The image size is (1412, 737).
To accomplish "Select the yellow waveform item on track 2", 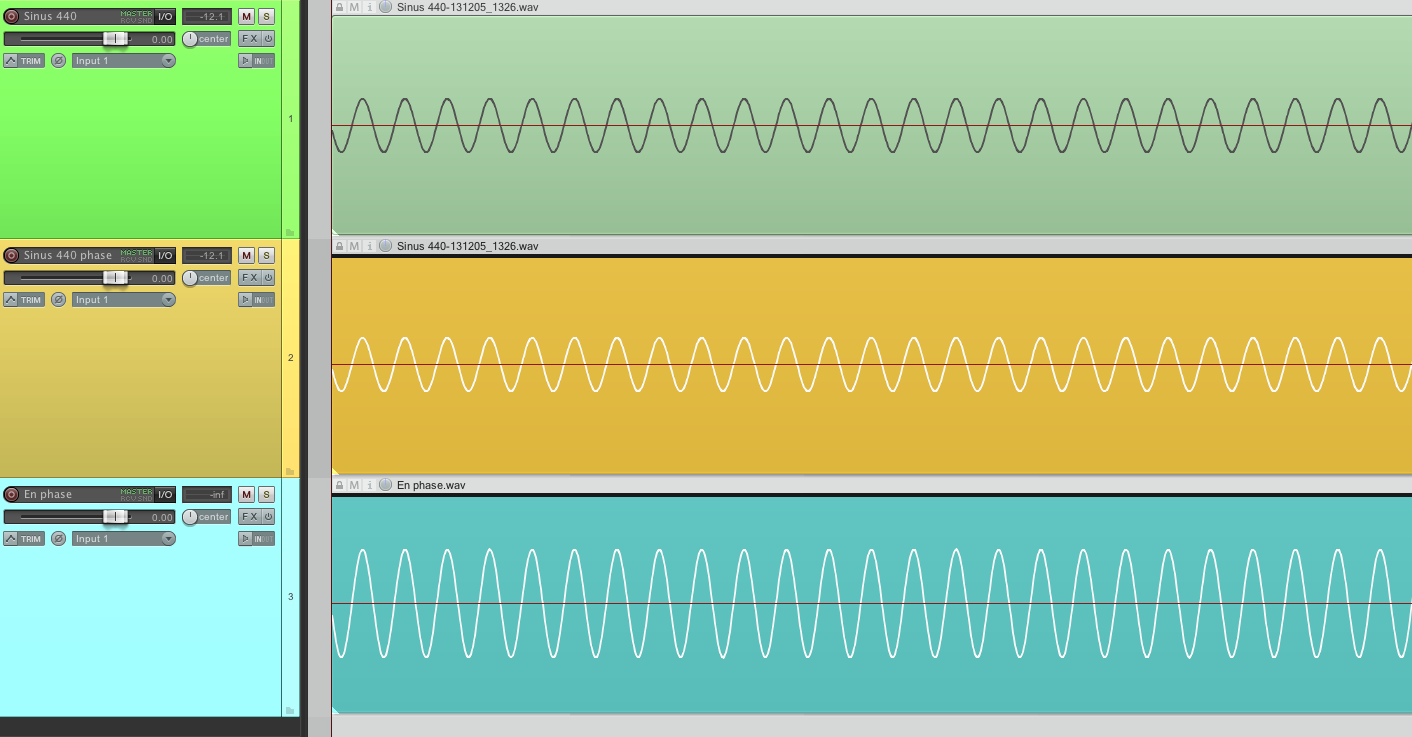I will pos(871,364).
